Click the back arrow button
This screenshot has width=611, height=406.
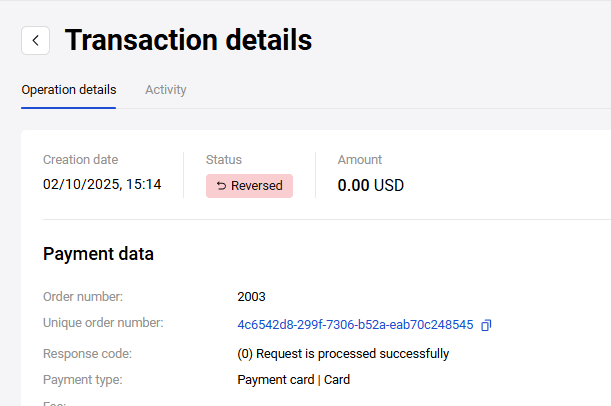[x=36, y=40]
